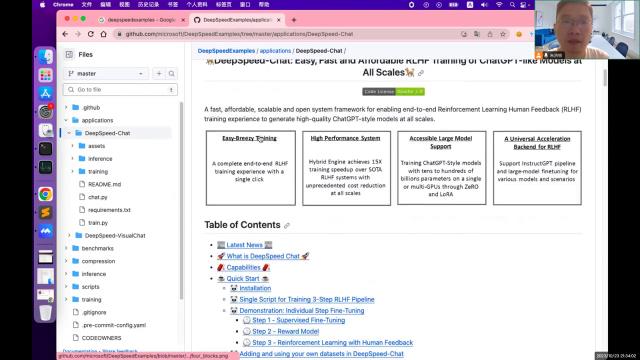Click the browser forward arrow
Image resolution: width=640 pixels, height=360 pixels.
pos(78,34)
